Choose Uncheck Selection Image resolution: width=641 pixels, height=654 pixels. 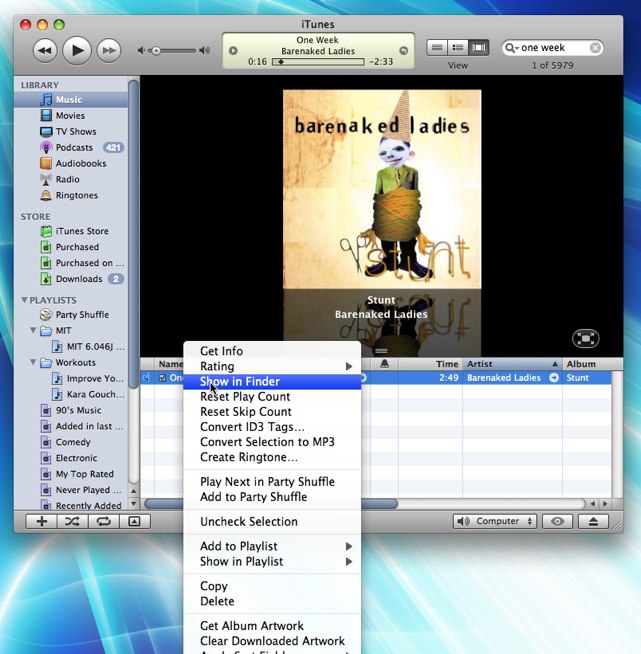pyautogui.click(x=272, y=522)
